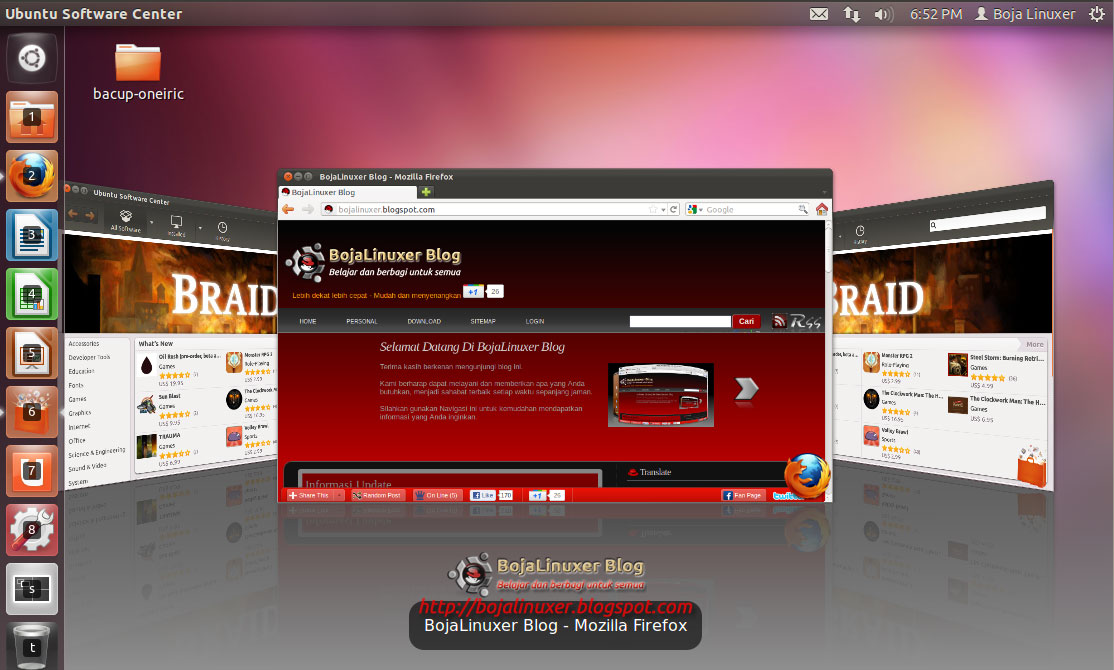The image size is (1114, 670).
Task: Open the URL history dropdown arrow
Action: coord(663,210)
